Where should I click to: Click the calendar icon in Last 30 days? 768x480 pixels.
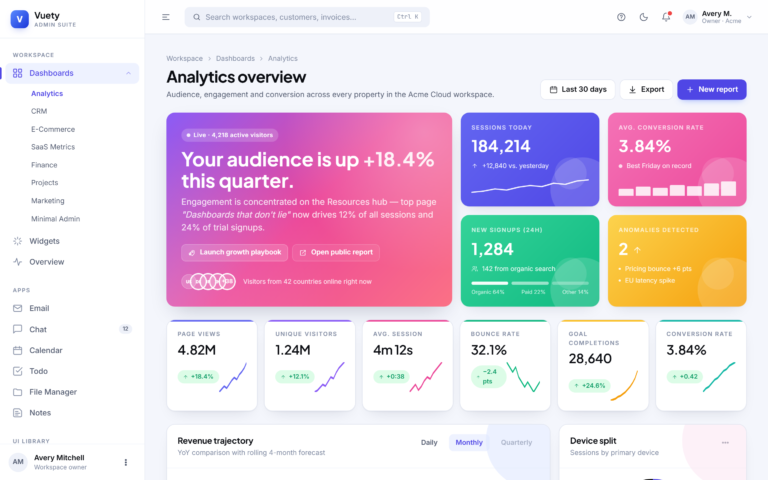click(553, 90)
